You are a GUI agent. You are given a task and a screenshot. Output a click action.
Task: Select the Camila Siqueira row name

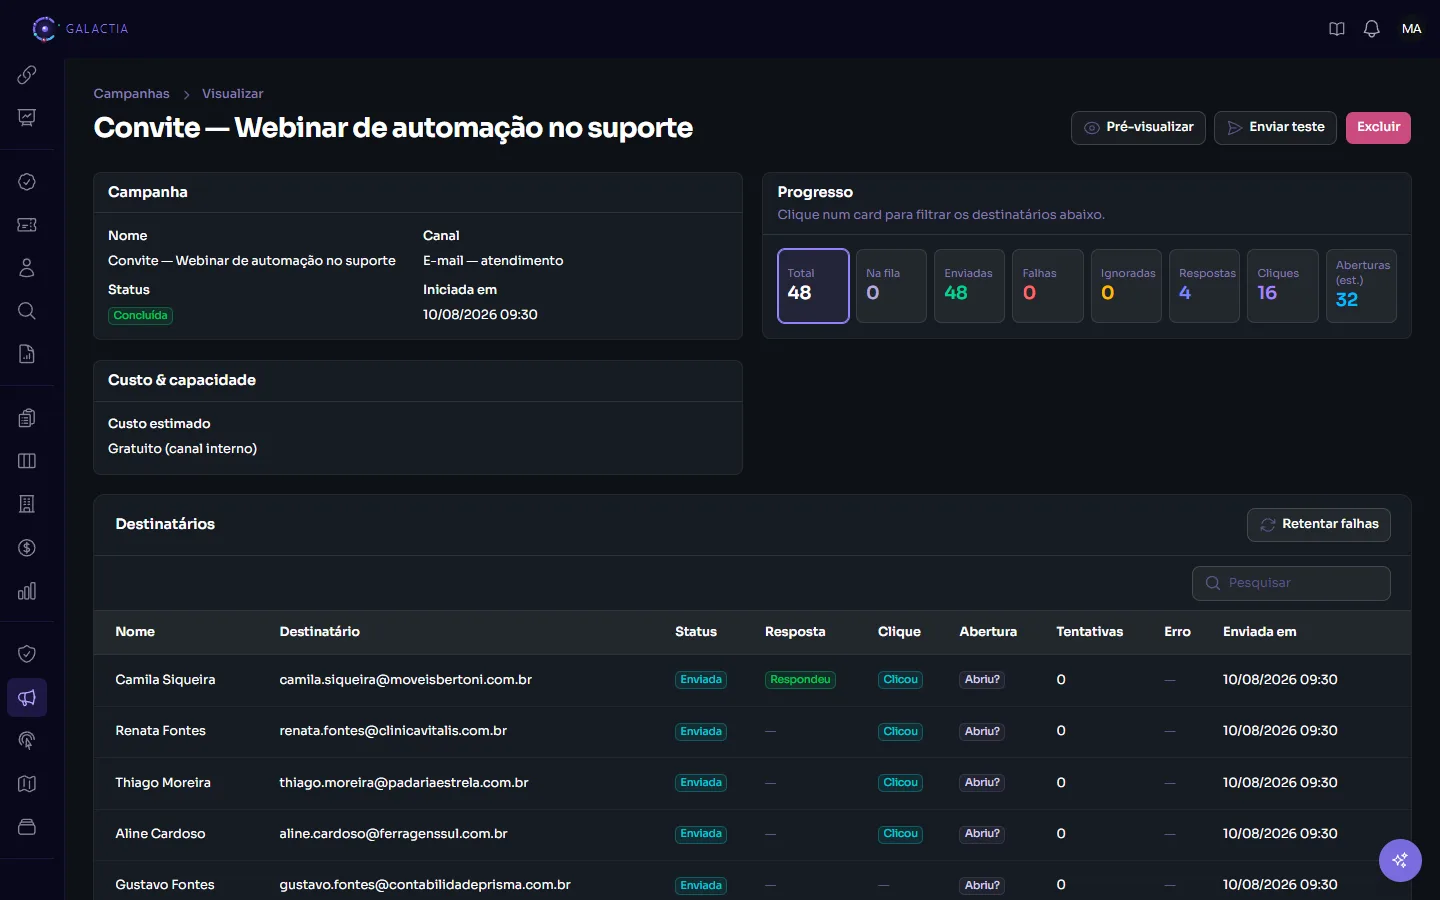point(165,680)
